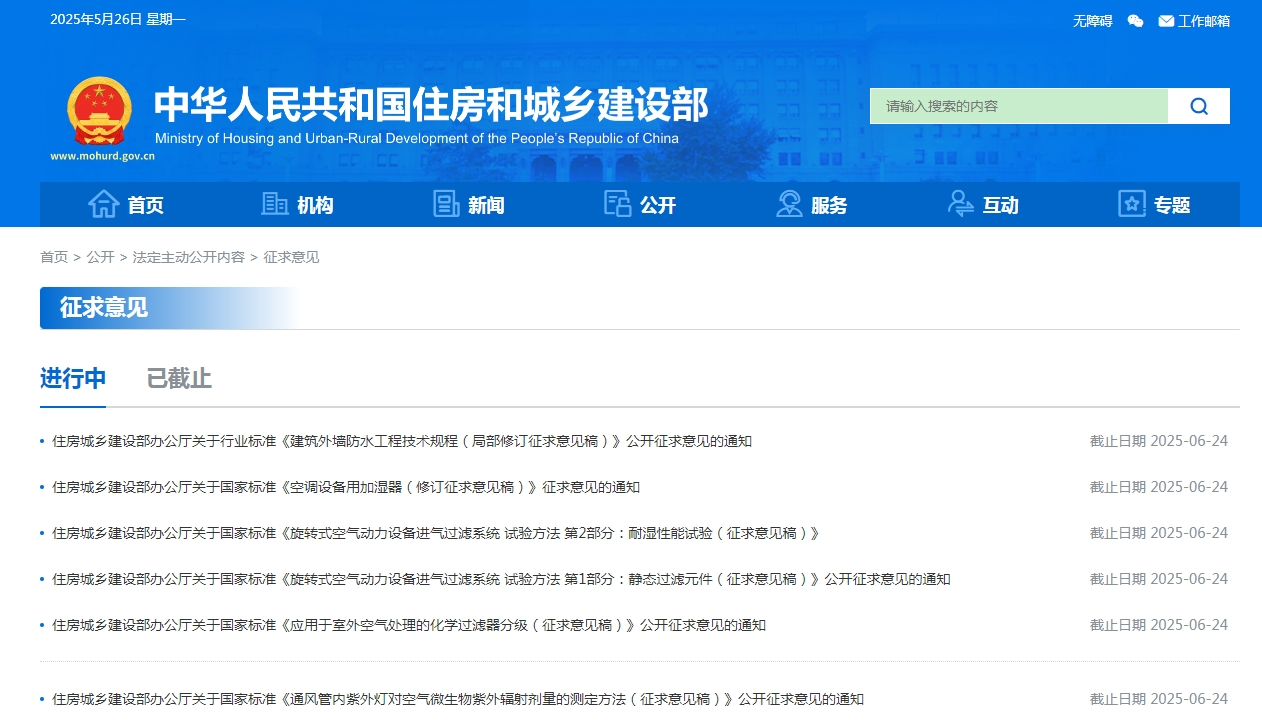The height and width of the screenshot is (721, 1262).
Task: Click the work mailbox envelope icon
Action: (x=1166, y=21)
